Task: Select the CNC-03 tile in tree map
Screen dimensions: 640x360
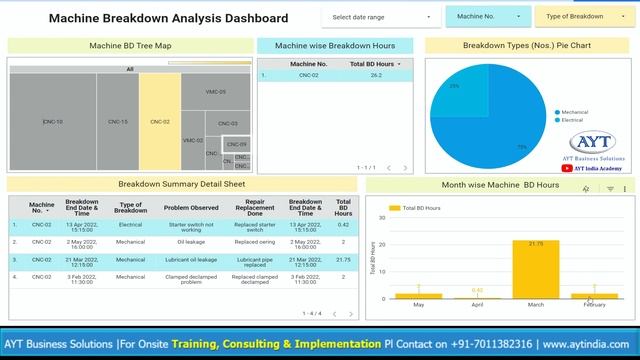Action: [x=228, y=123]
